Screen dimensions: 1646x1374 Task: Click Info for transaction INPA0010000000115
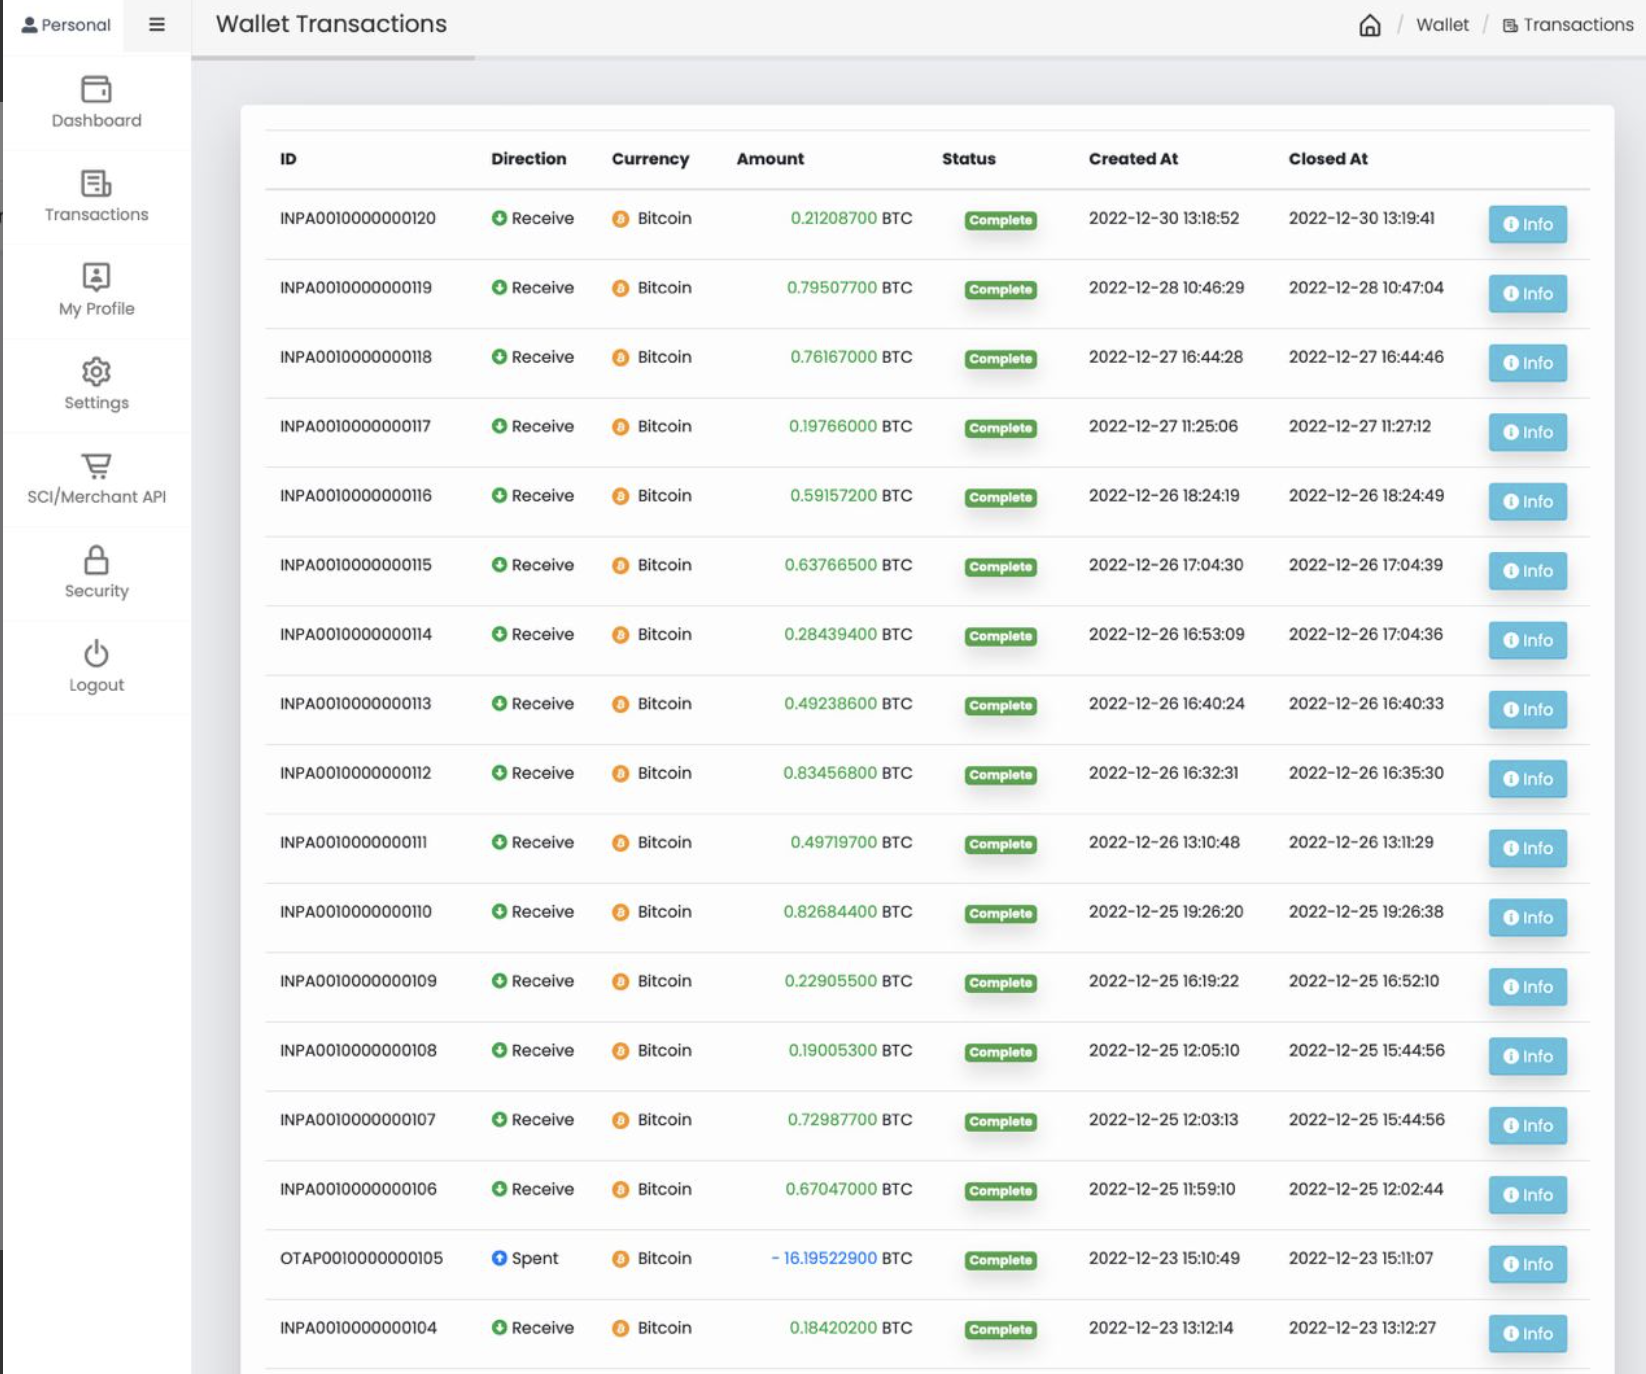point(1527,571)
